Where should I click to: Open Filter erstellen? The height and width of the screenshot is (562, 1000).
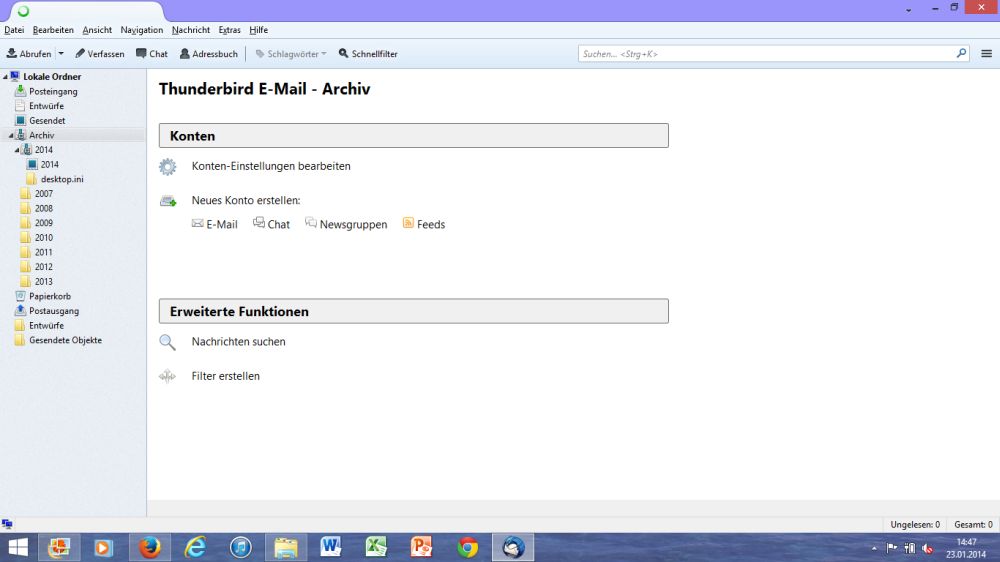226,376
